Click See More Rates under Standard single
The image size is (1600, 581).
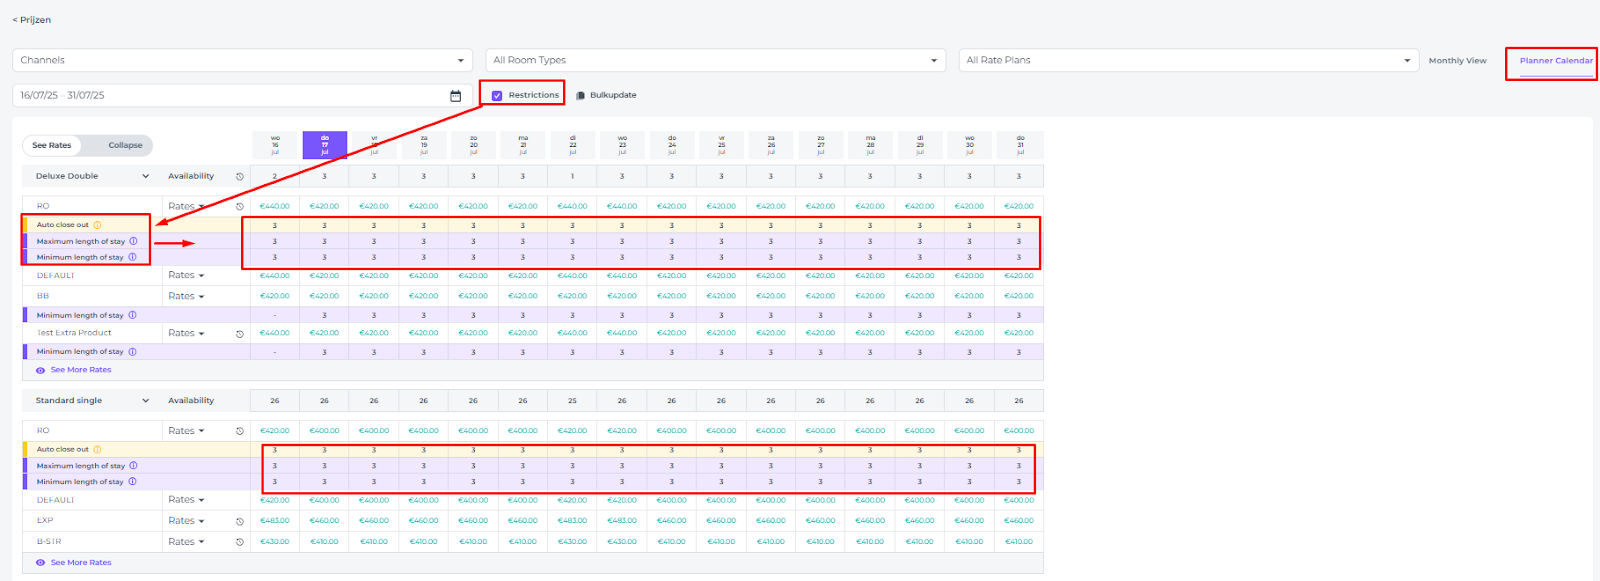coord(81,563)
